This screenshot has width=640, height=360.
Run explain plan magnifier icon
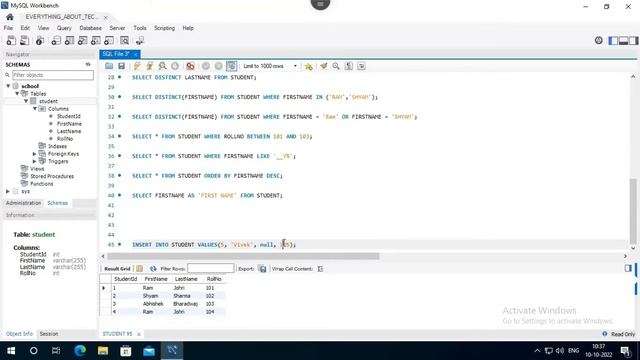(x=162, y=66)
